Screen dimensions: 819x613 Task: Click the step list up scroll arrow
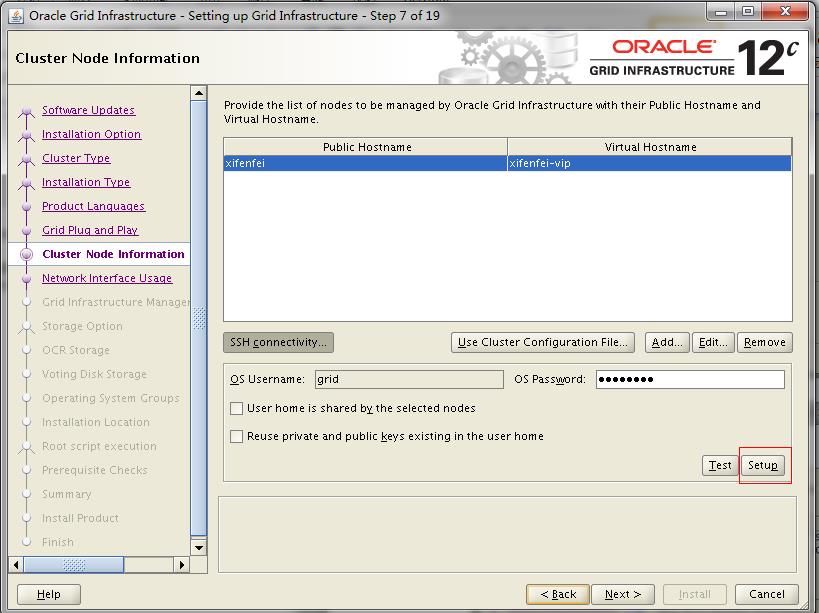tap(198, 93)
